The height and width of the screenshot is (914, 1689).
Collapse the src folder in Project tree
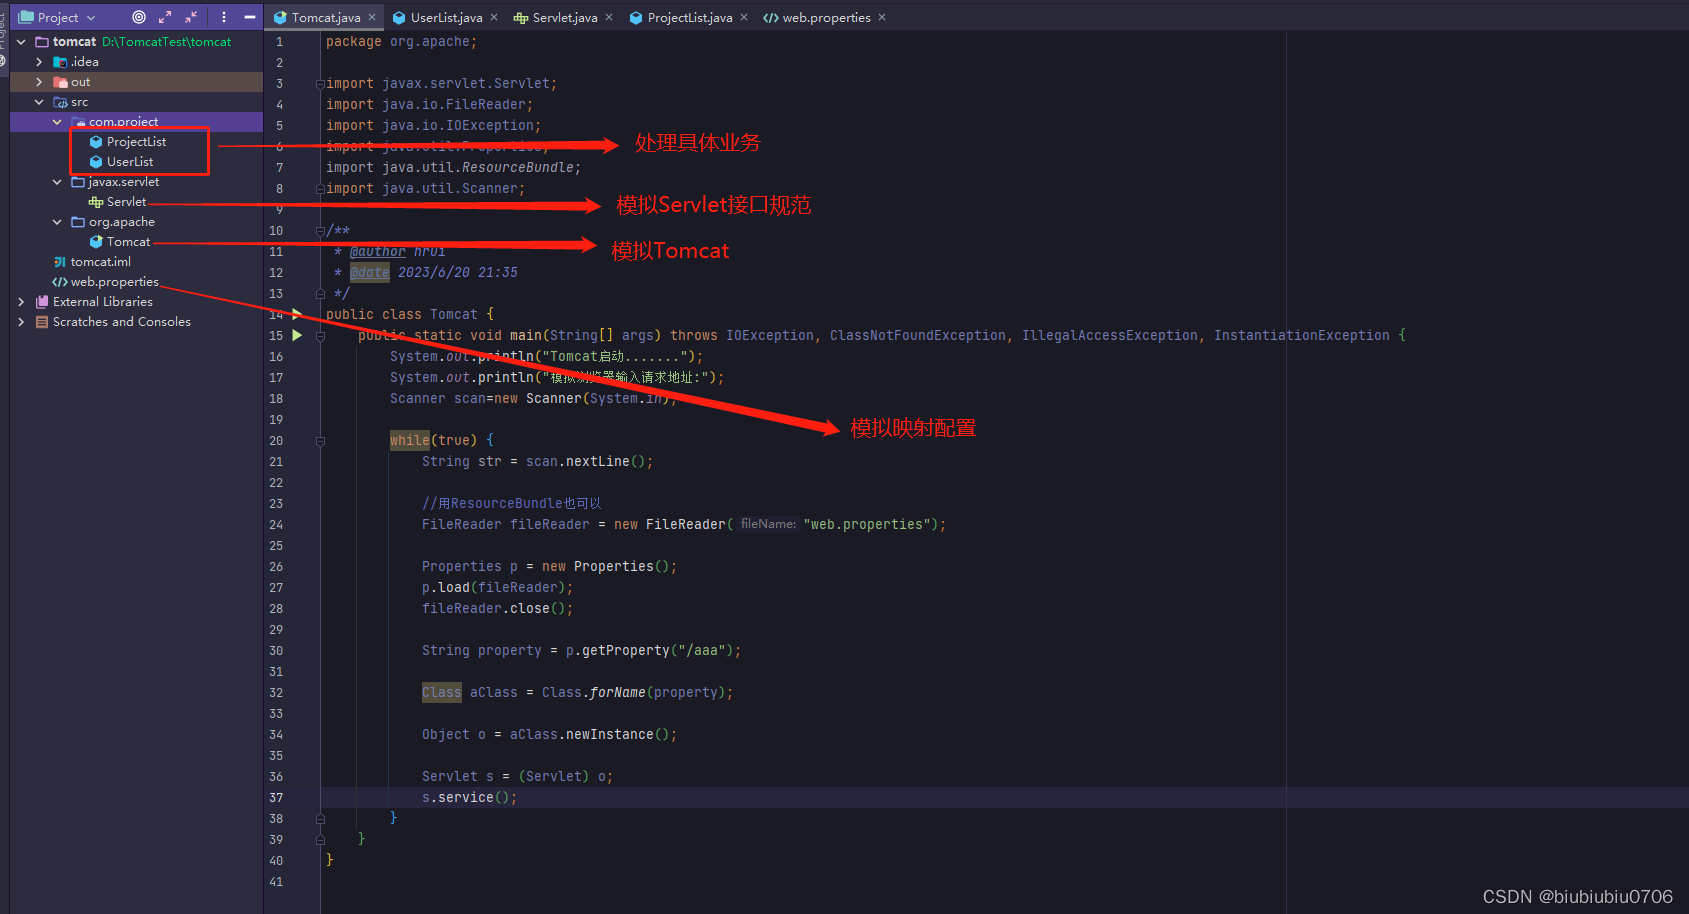[38, 101]
